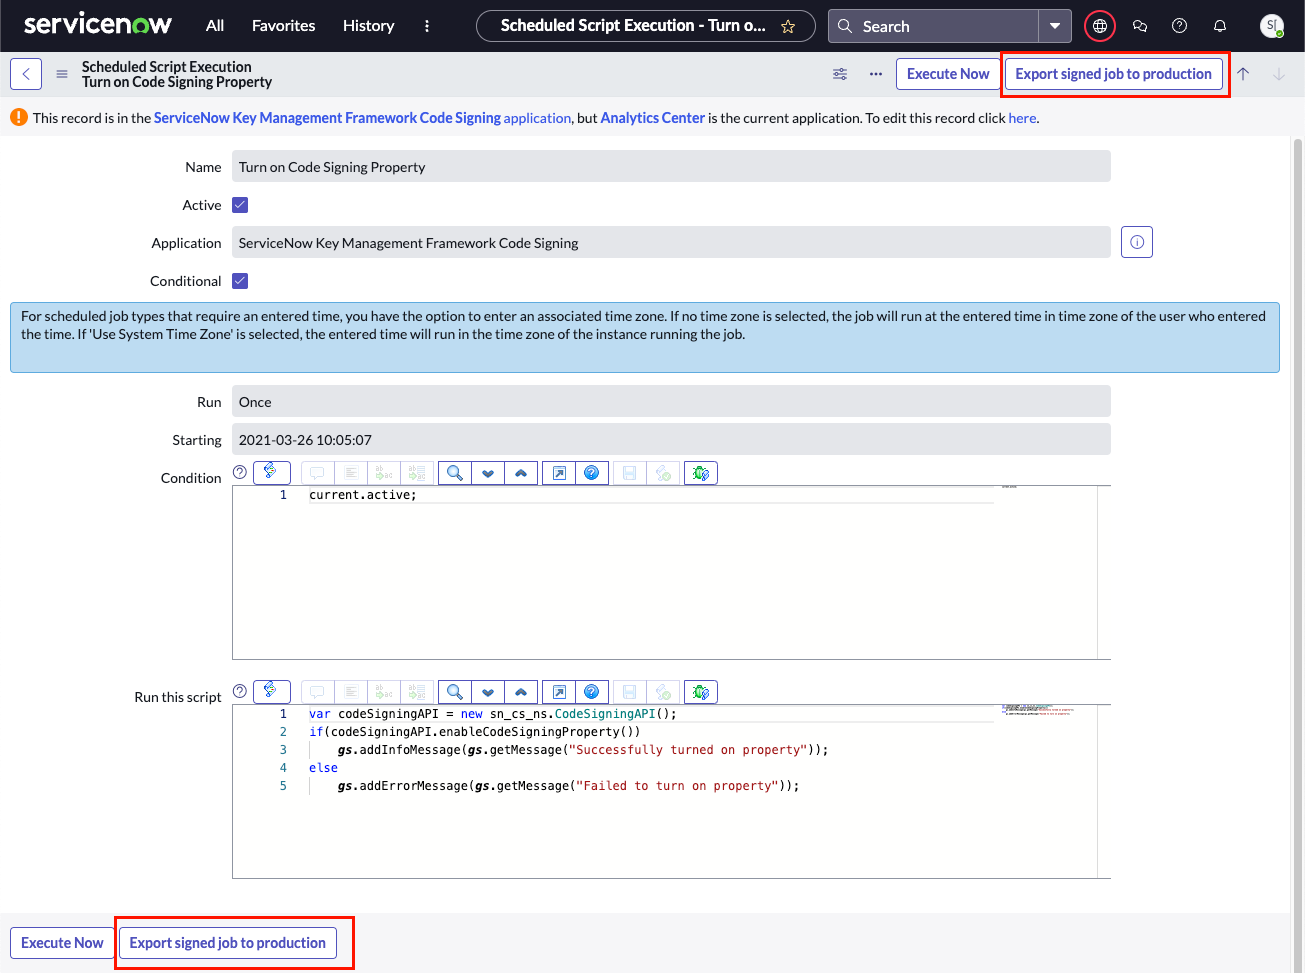Click the 'here' link to edit record
This screenshot has height=973, width=1305.
(1022, 118)
